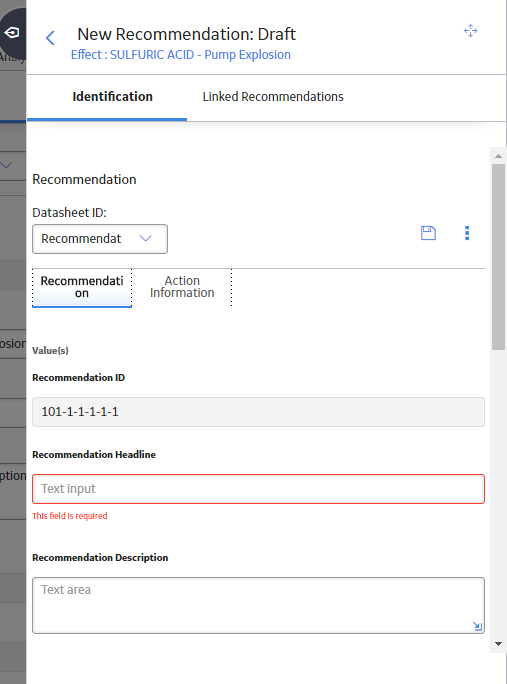Screen dimensions: 507x684
Task: Open the Linked Recommendations tab
Action: tap(273, 96)
